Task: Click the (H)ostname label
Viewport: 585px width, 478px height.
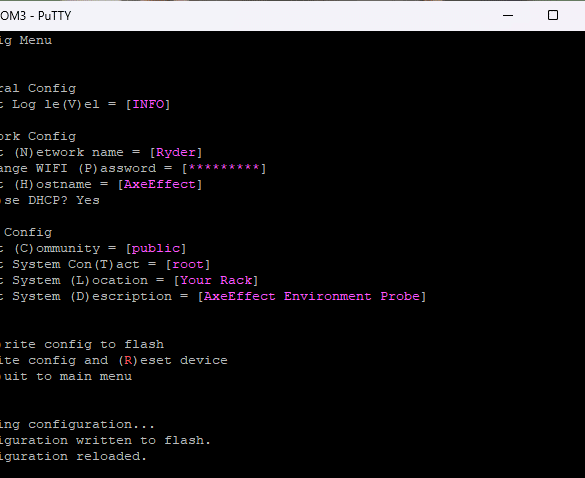Action: [53, 184]
